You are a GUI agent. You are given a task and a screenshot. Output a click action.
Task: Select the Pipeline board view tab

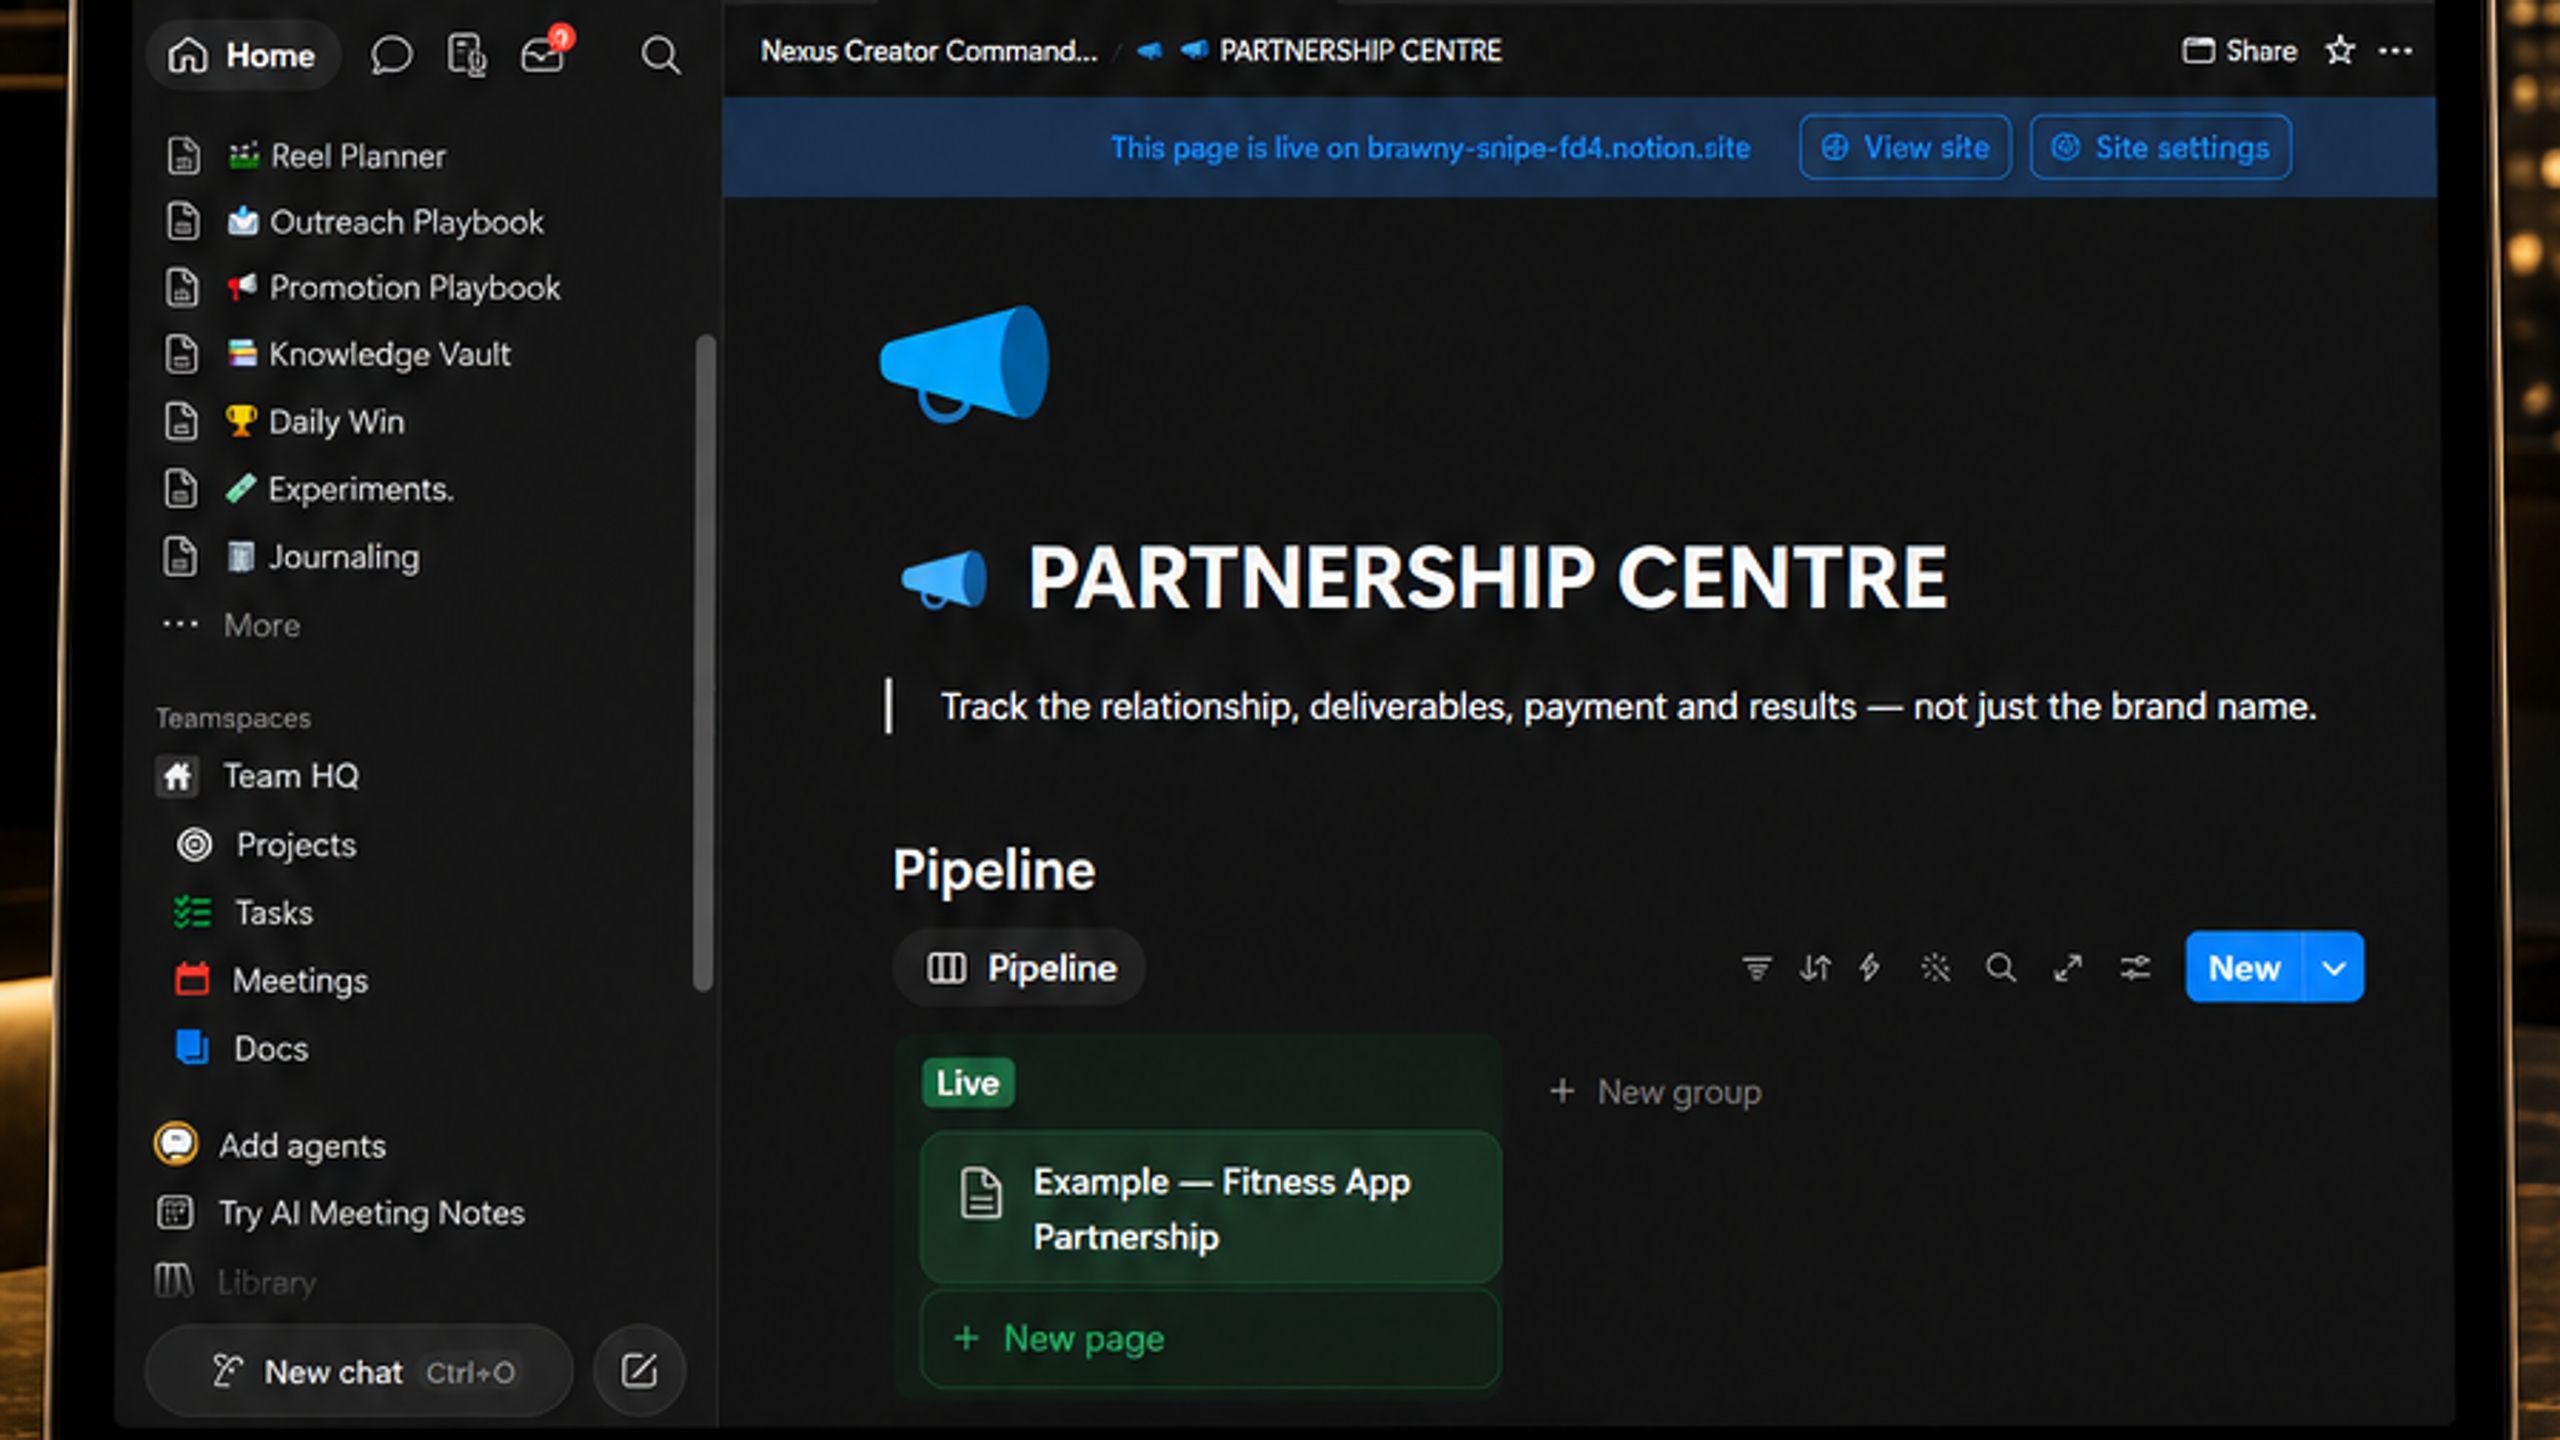tap(1020, 968)
